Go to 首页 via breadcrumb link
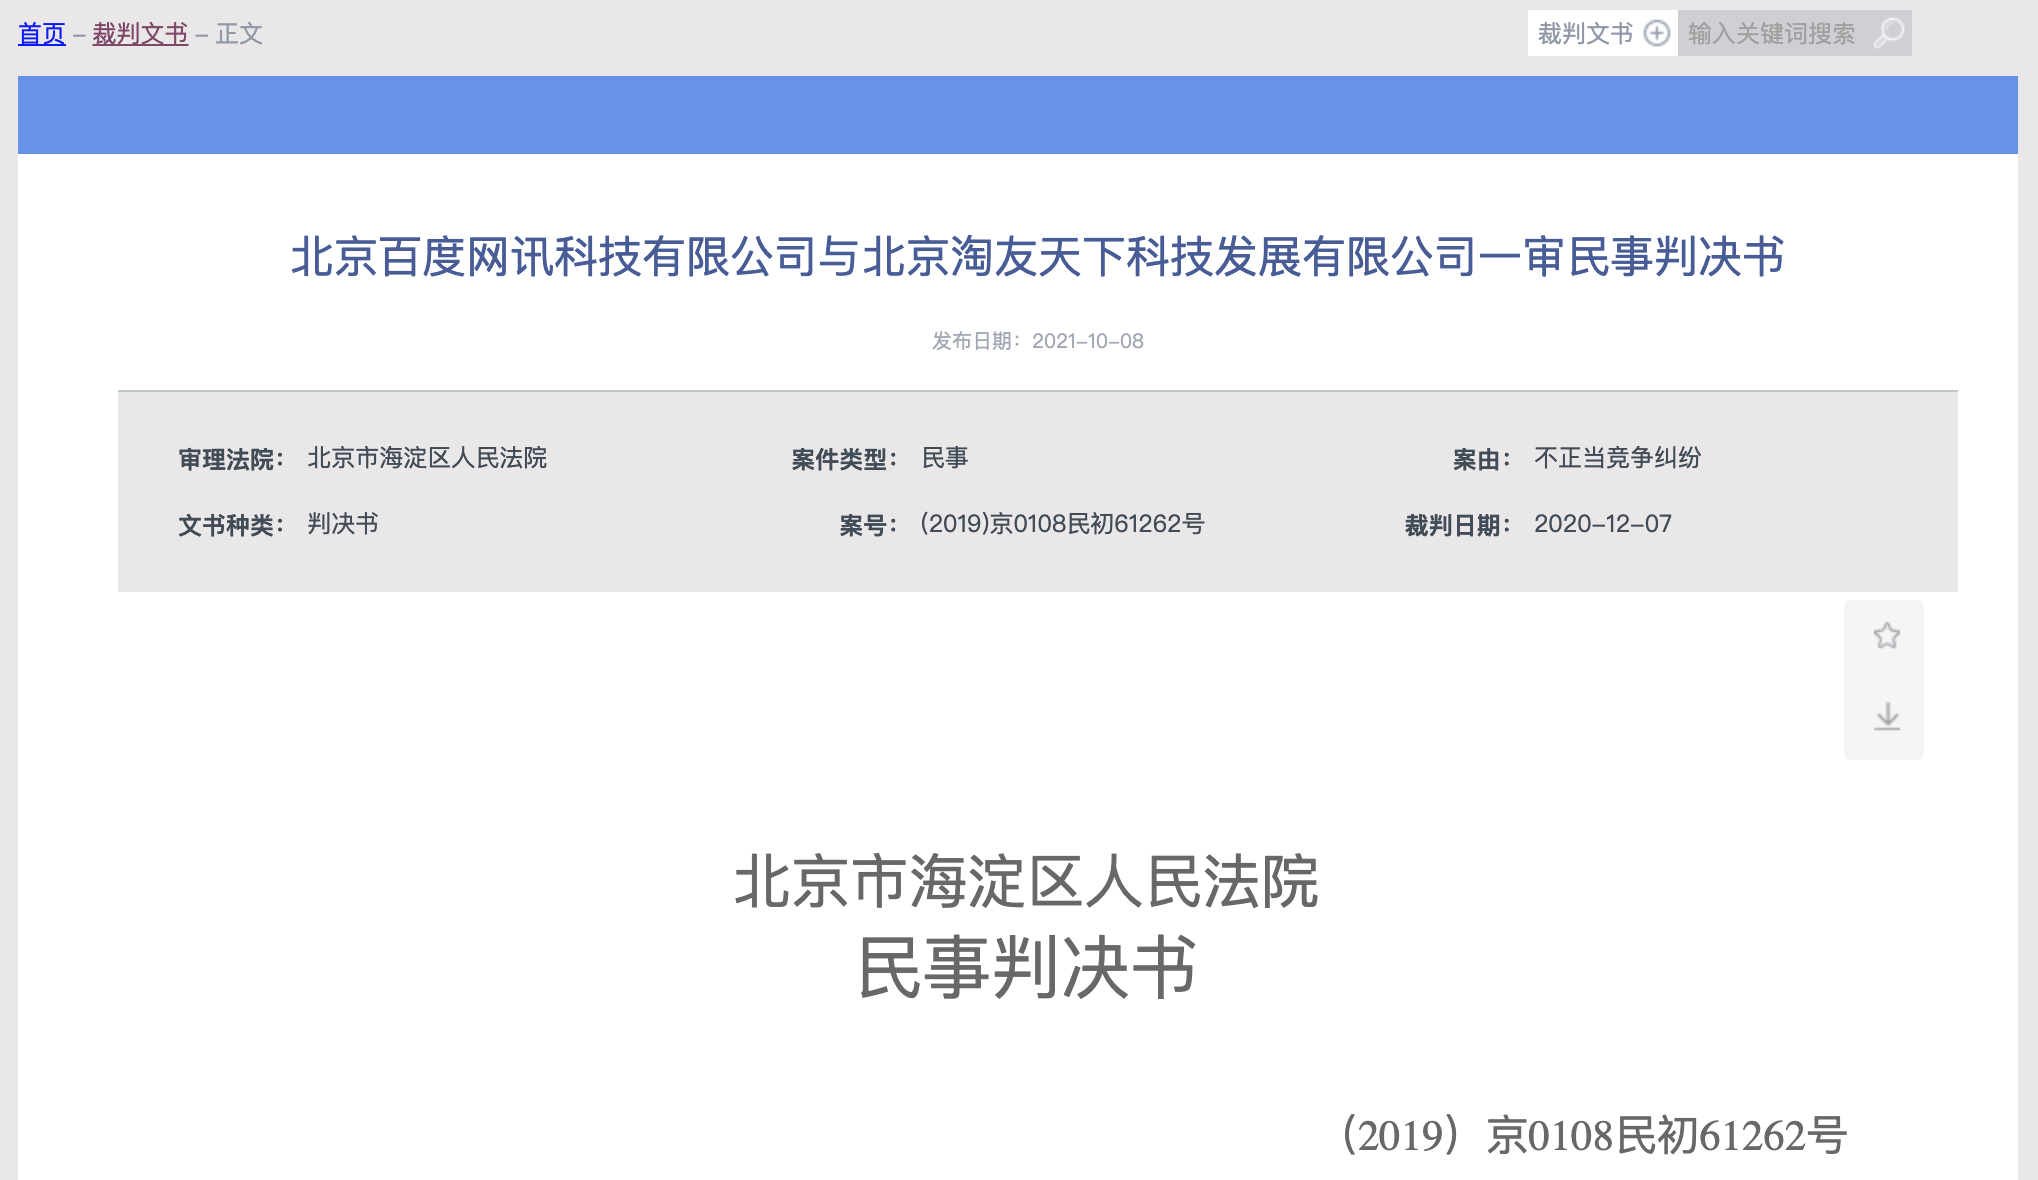Image resolution: width=2038 pixels, height=1180 pixels. [42, 34]
